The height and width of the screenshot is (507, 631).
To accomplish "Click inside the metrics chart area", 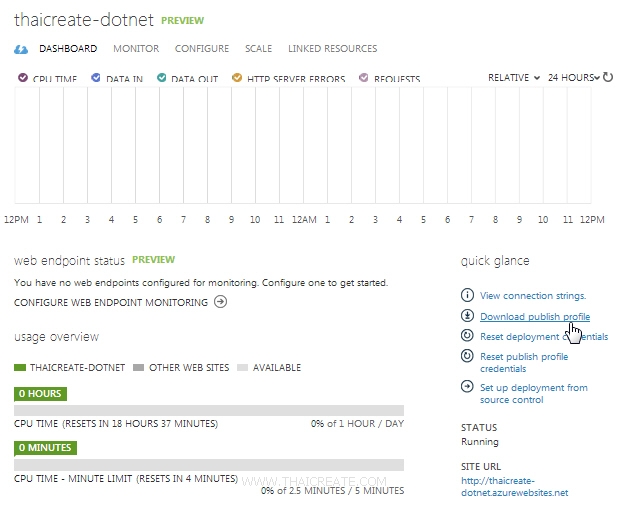I will coord(303,145).
